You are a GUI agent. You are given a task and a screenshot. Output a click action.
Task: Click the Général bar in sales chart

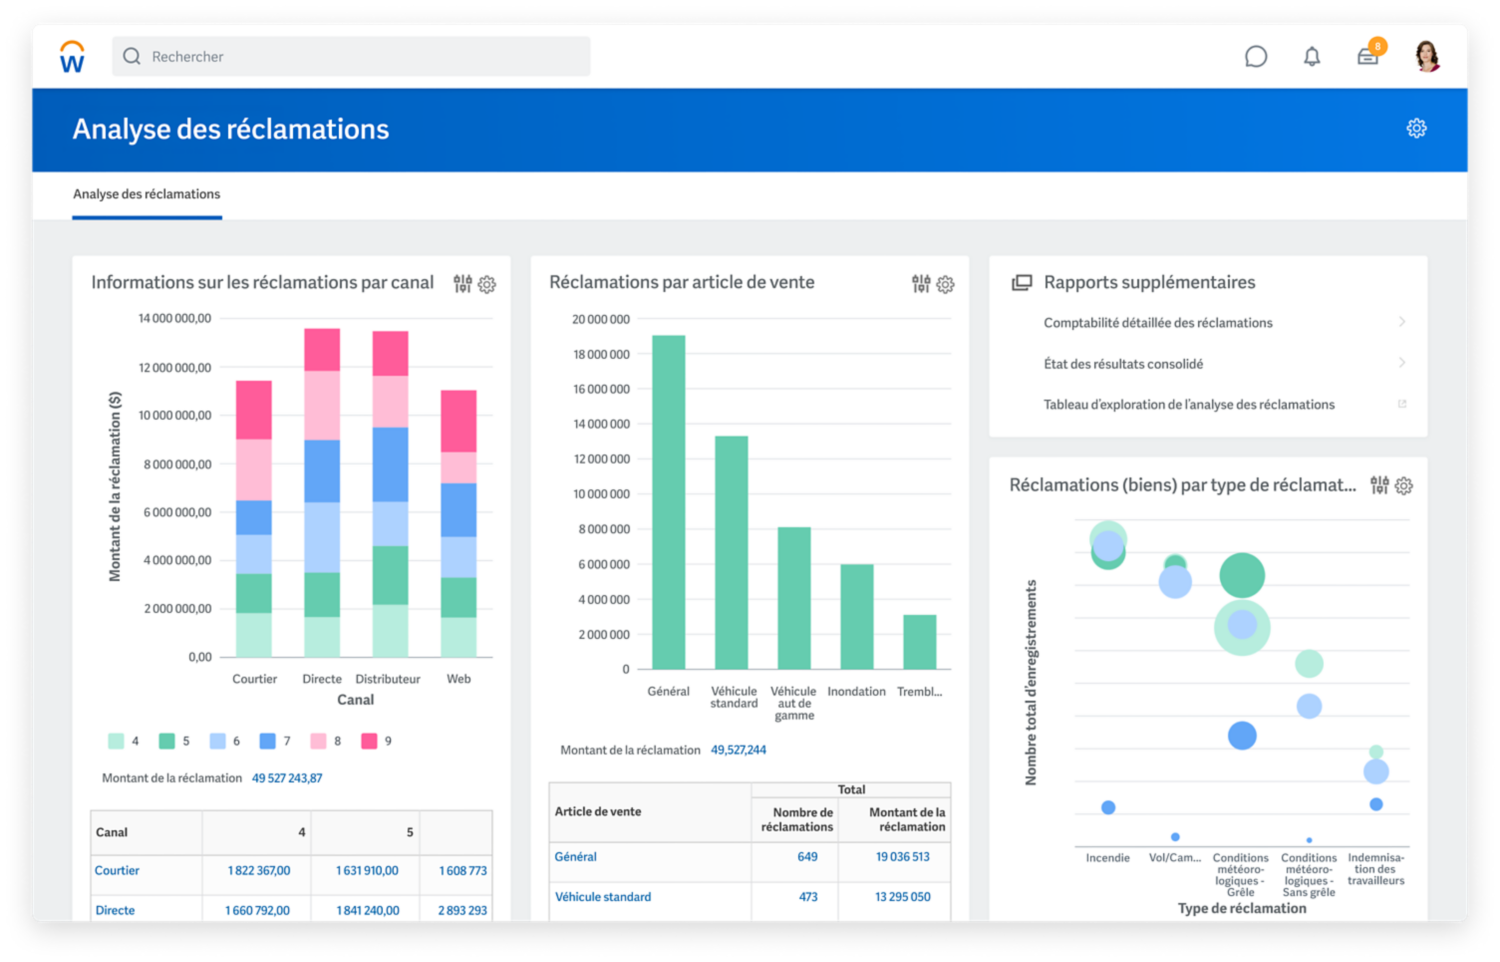coord(669,502)
